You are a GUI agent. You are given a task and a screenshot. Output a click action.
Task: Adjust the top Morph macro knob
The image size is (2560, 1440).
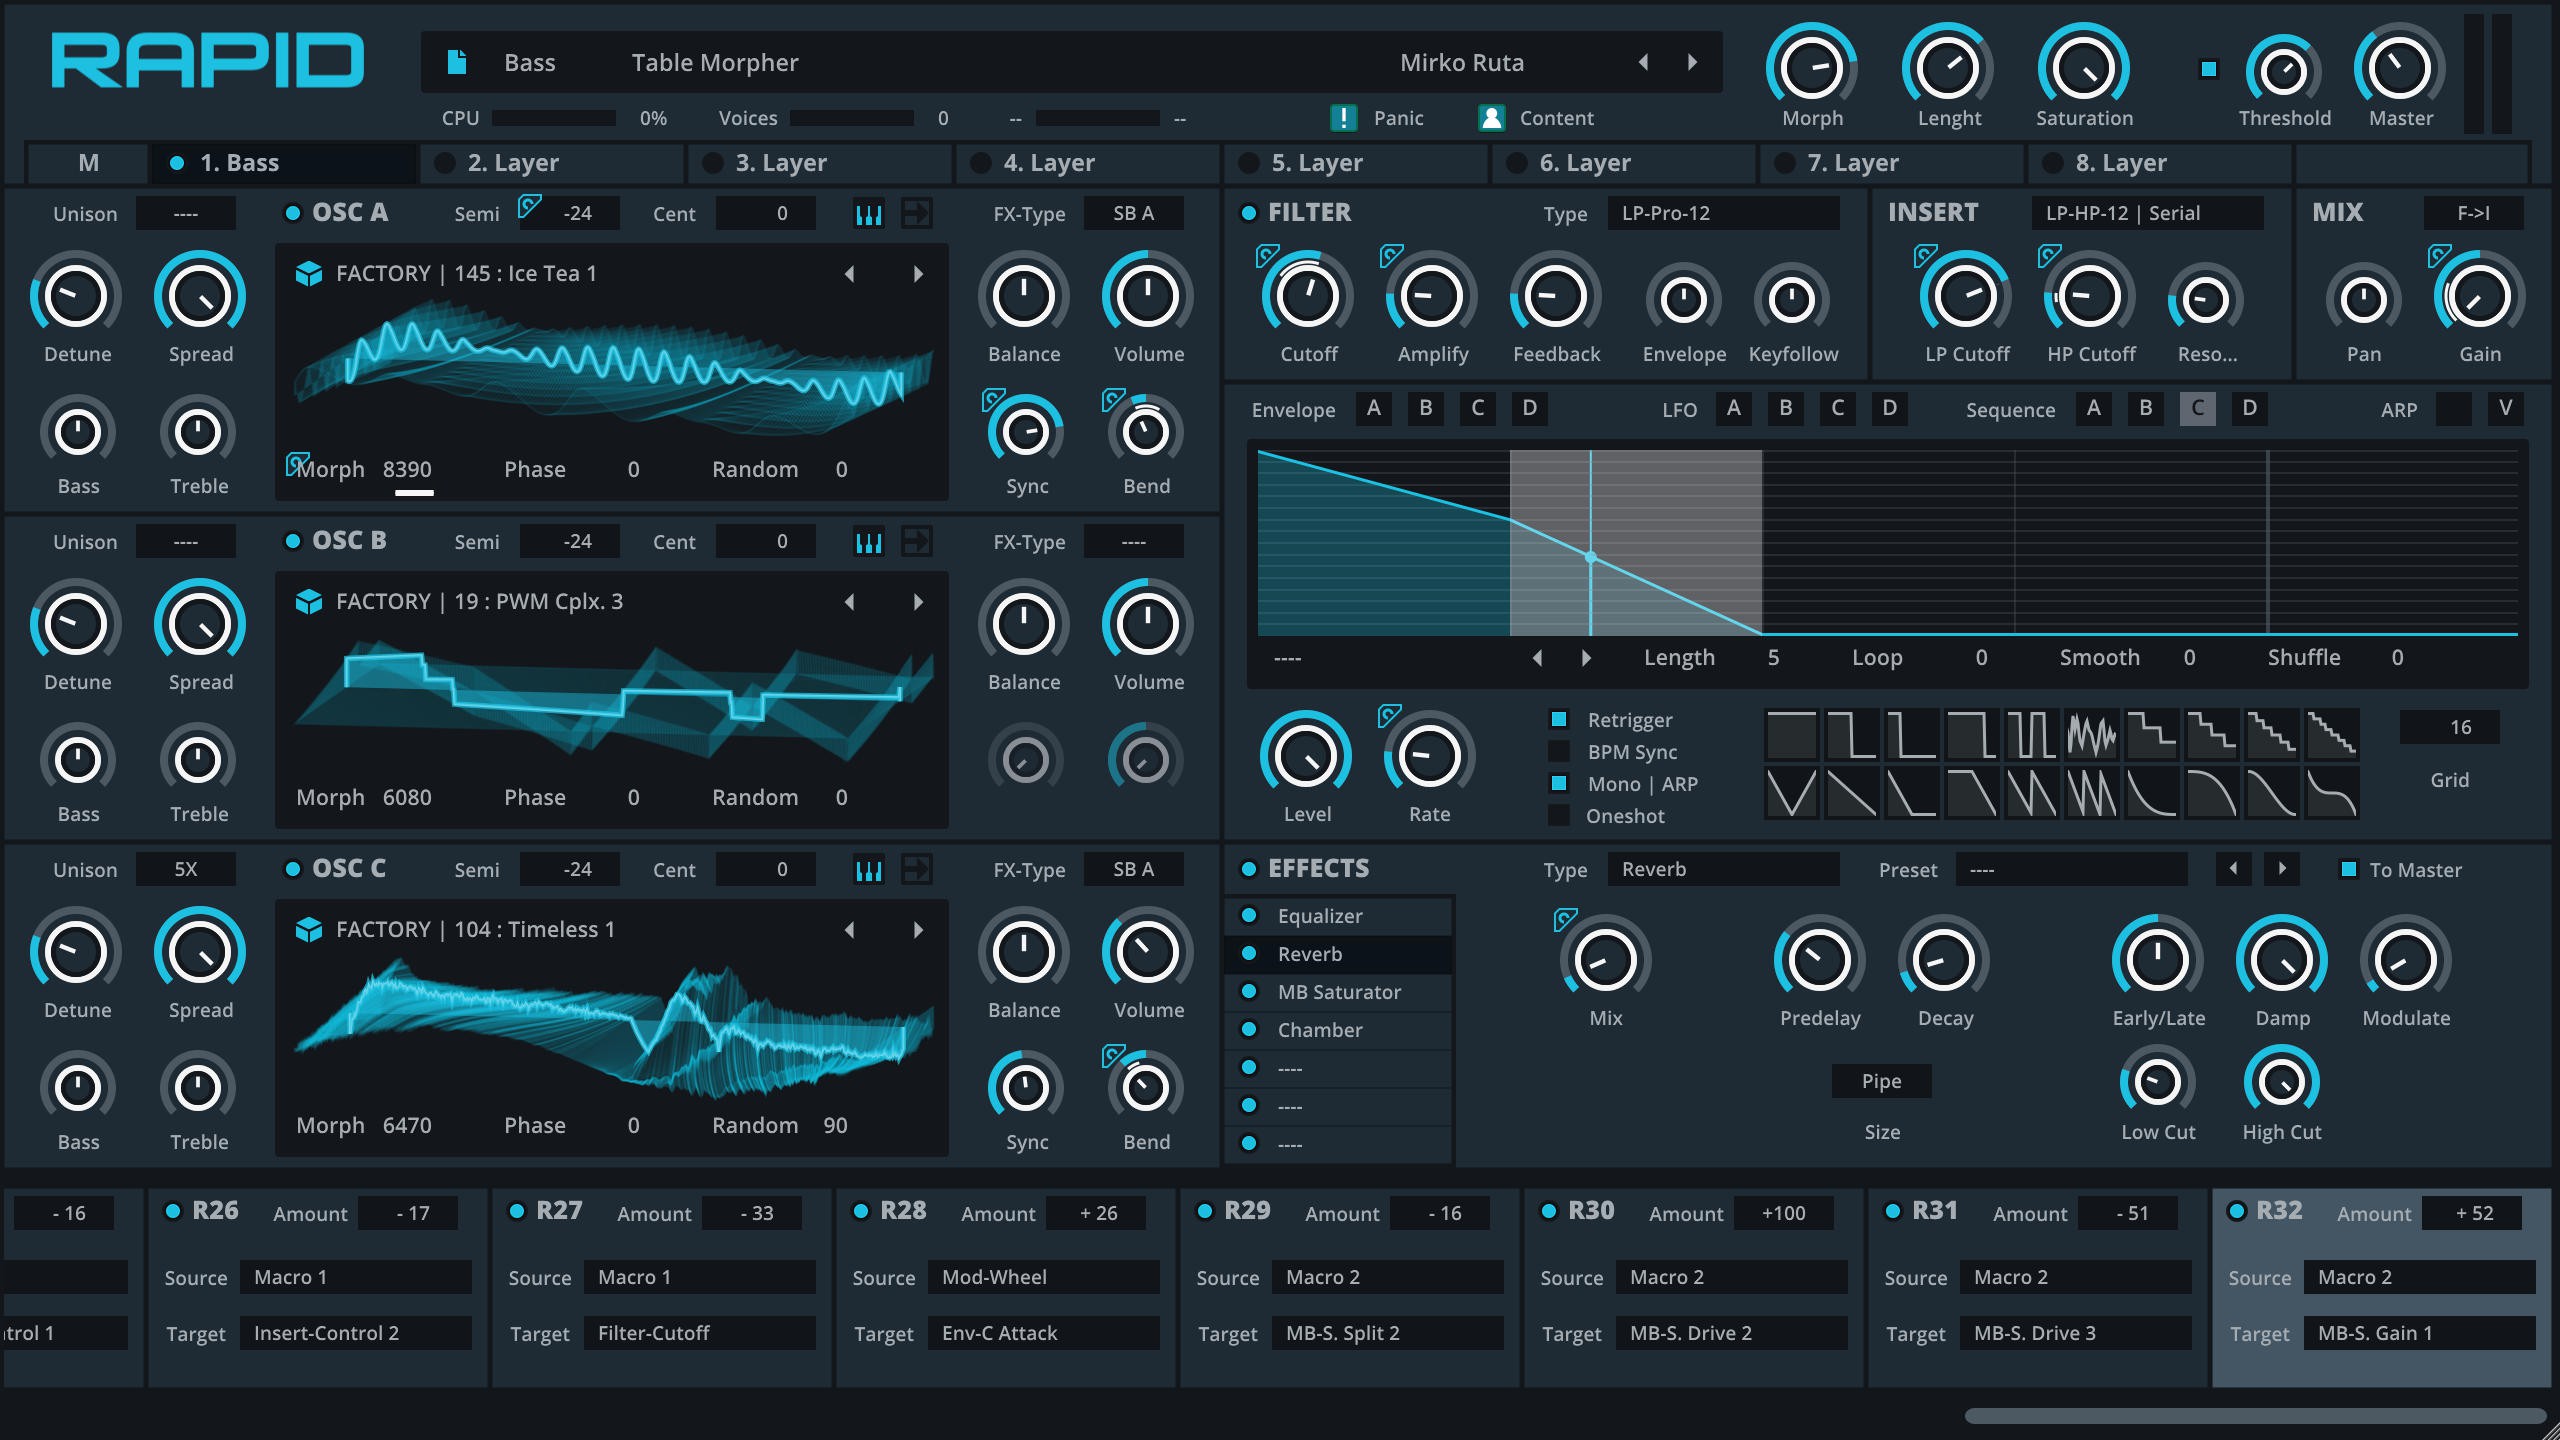click(1811, 68)
